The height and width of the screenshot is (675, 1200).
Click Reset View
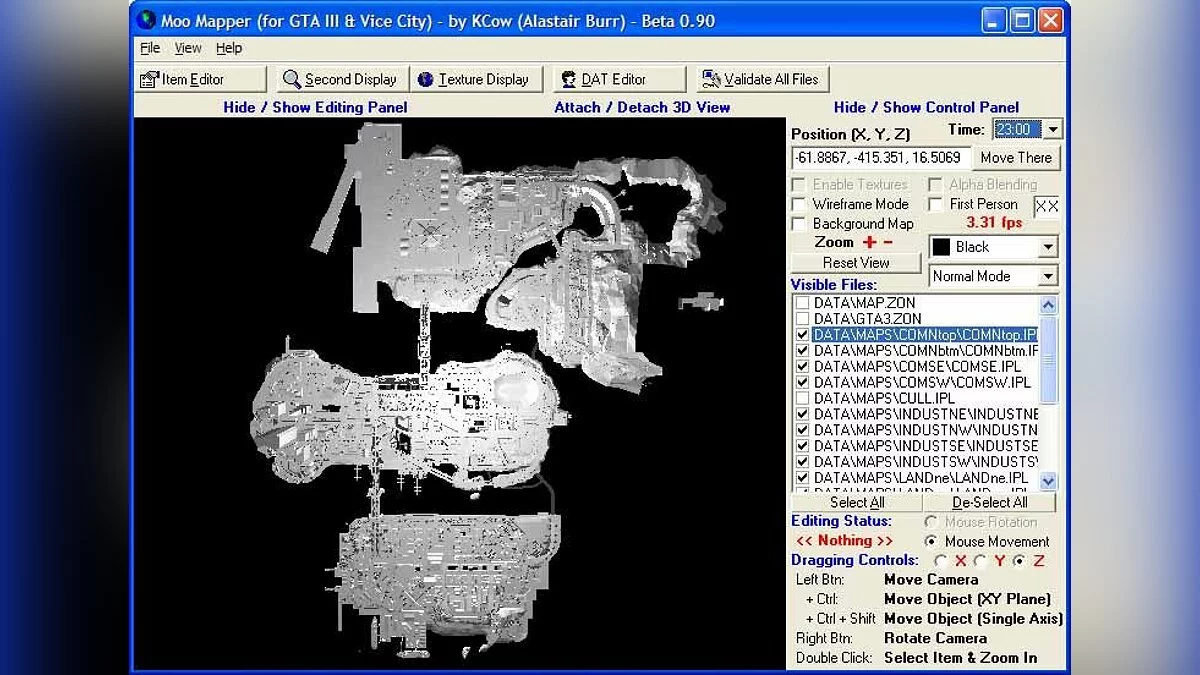coord(856,261)
